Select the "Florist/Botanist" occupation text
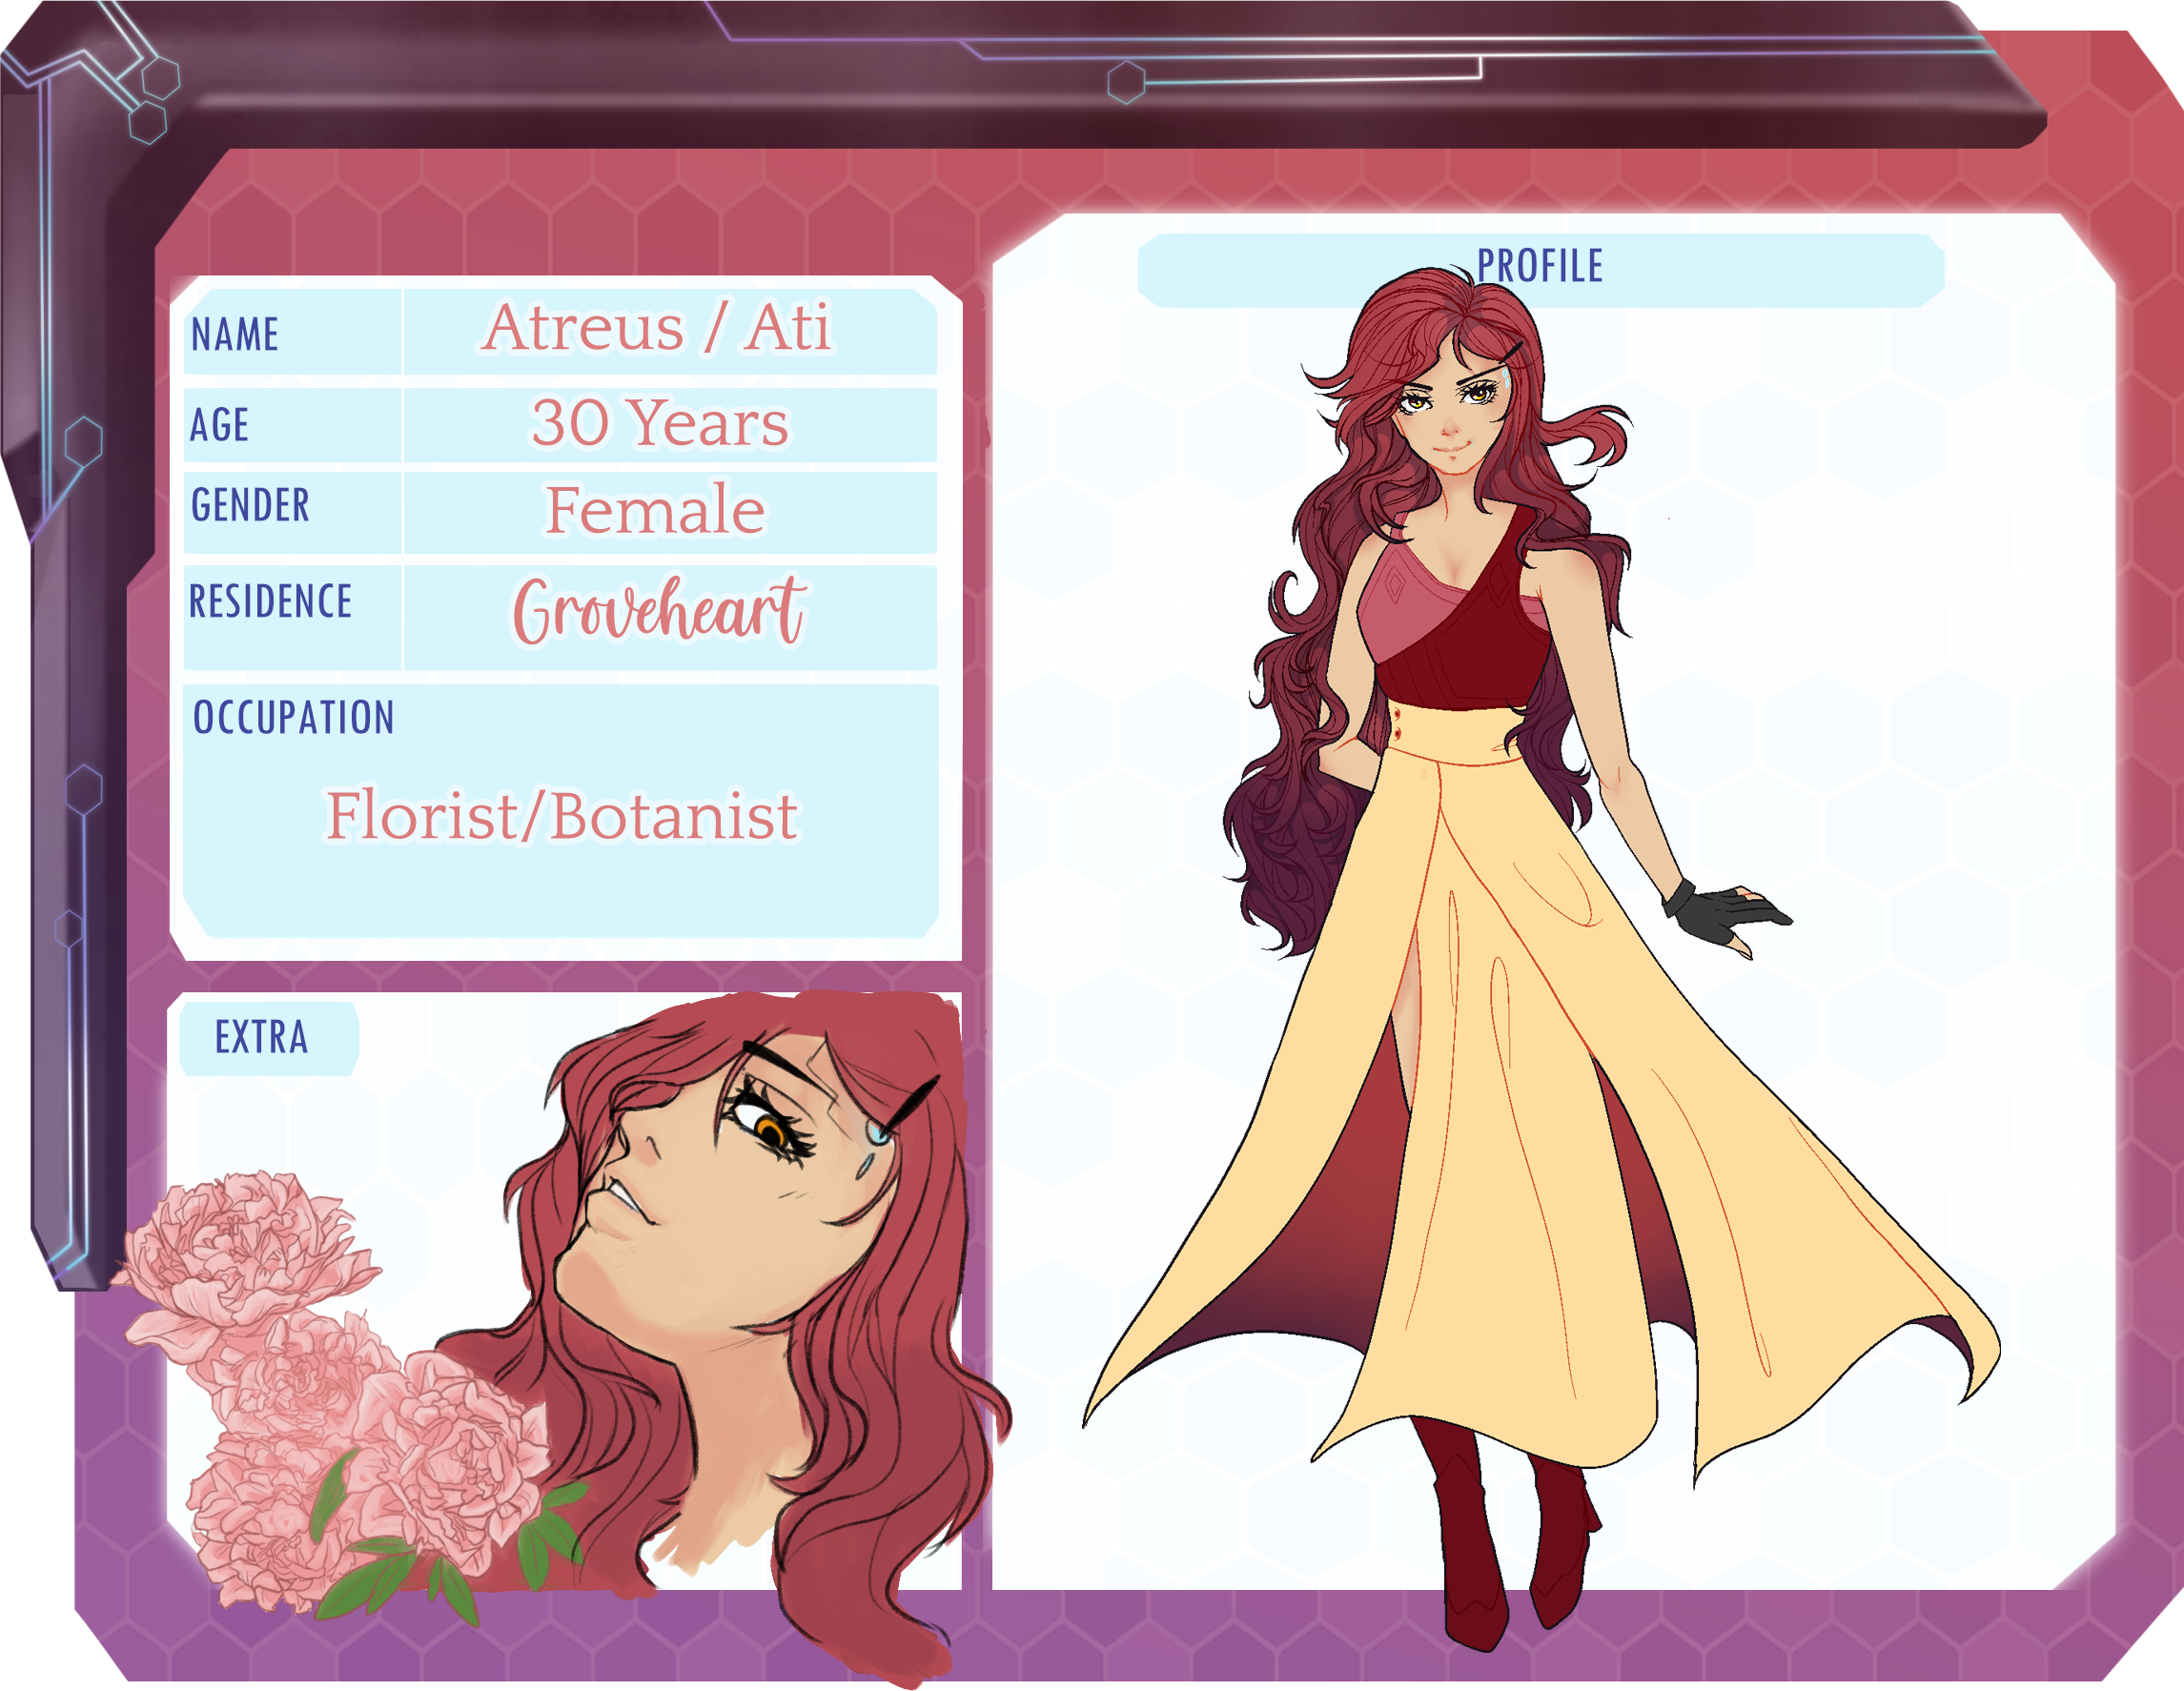Image resolution: width=2184 pixels, height=1691 pixels. coord(562,816)
